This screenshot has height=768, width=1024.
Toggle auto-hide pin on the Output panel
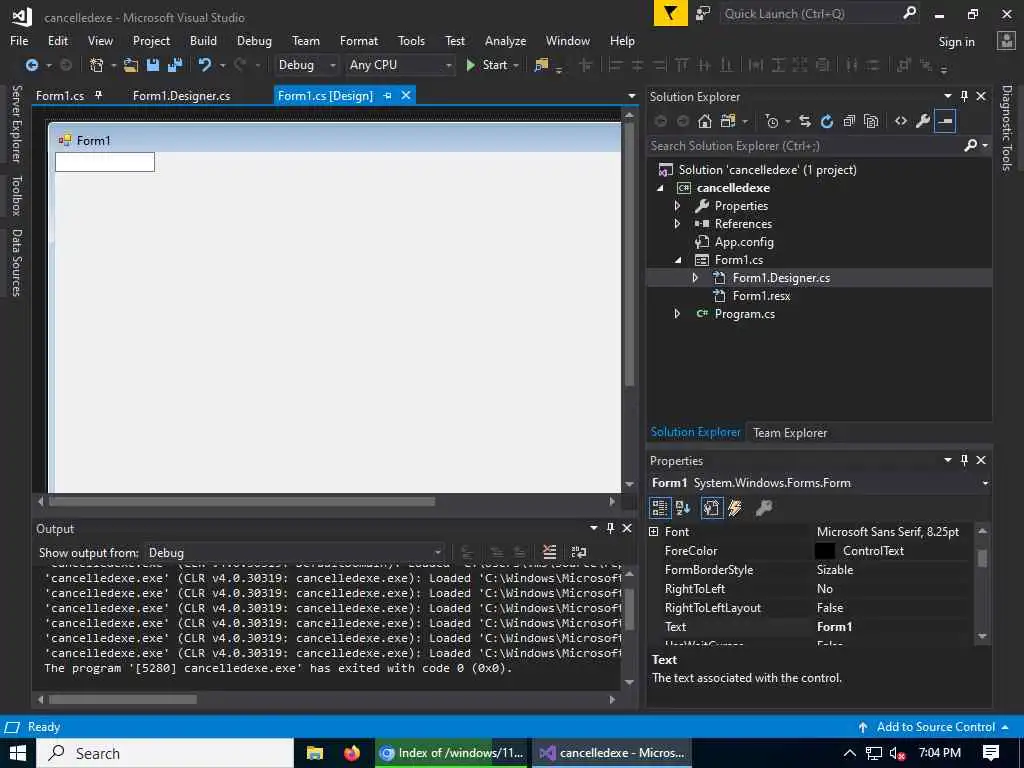click(610, 528)
